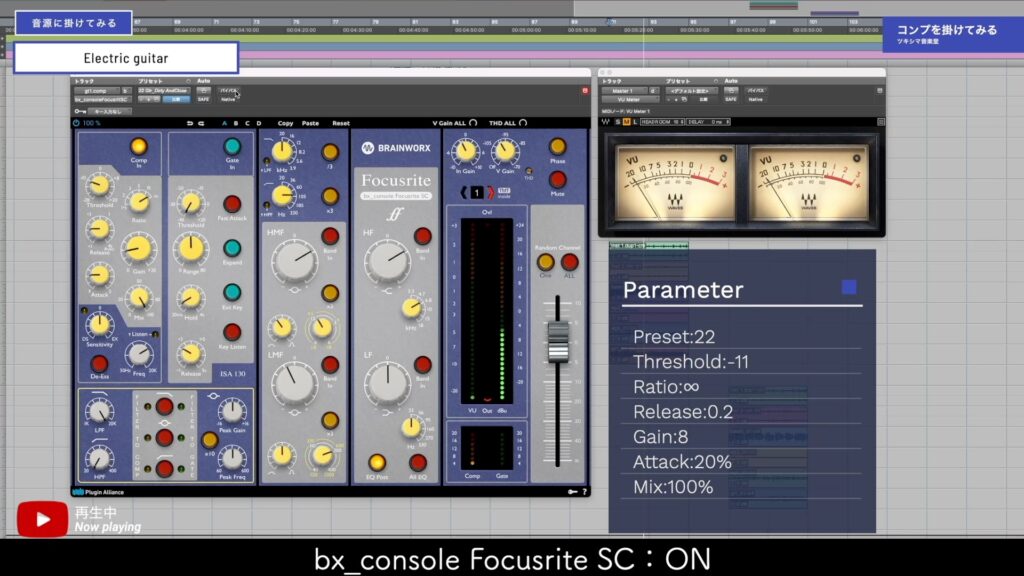Click the large HMF gain knob
Image resolution: width=1024 pixels, height=576 pixels.
coord(295,261)
